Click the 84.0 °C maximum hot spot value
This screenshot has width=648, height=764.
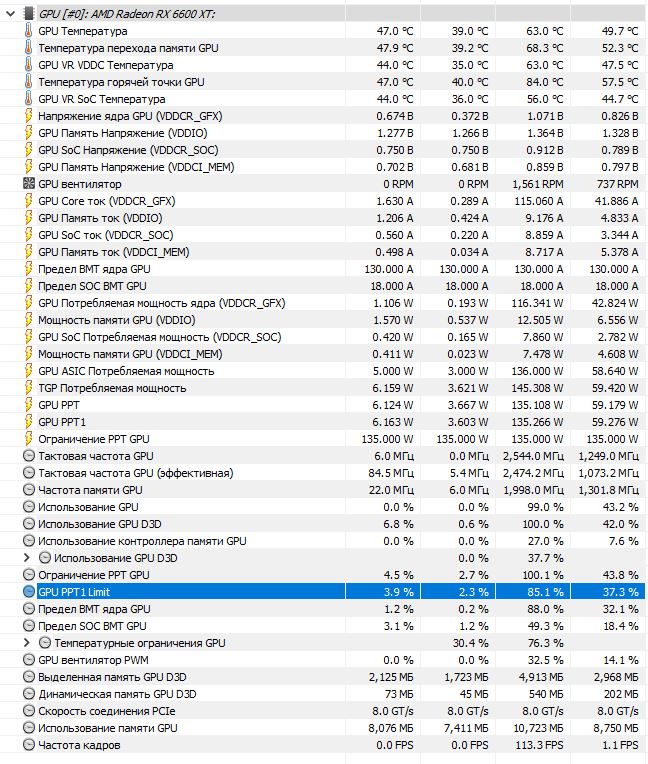(x=544, y=82)
